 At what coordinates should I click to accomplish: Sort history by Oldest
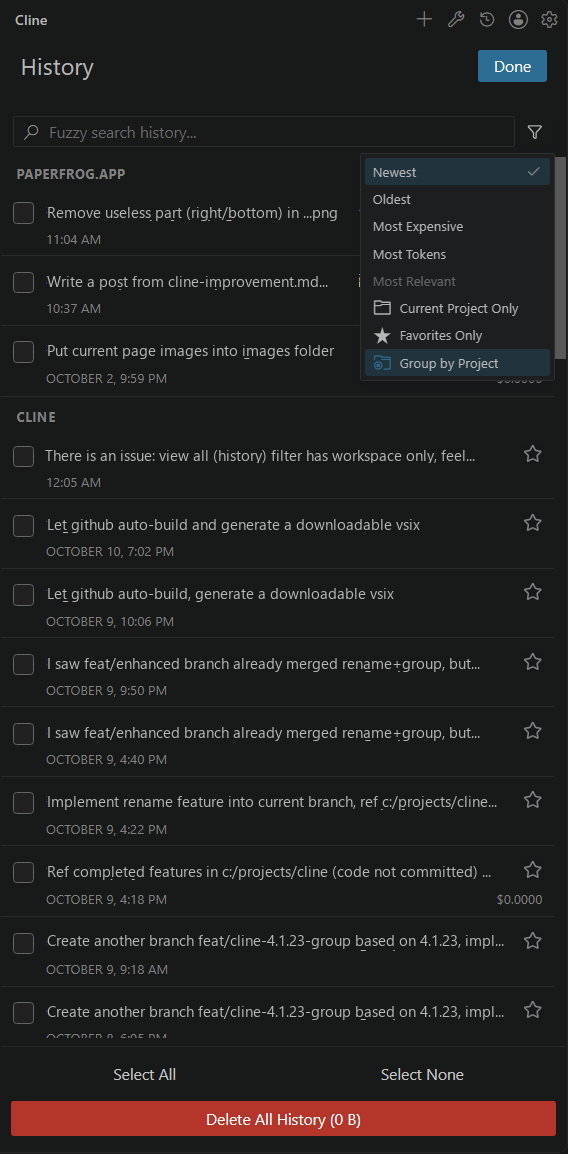457,199
